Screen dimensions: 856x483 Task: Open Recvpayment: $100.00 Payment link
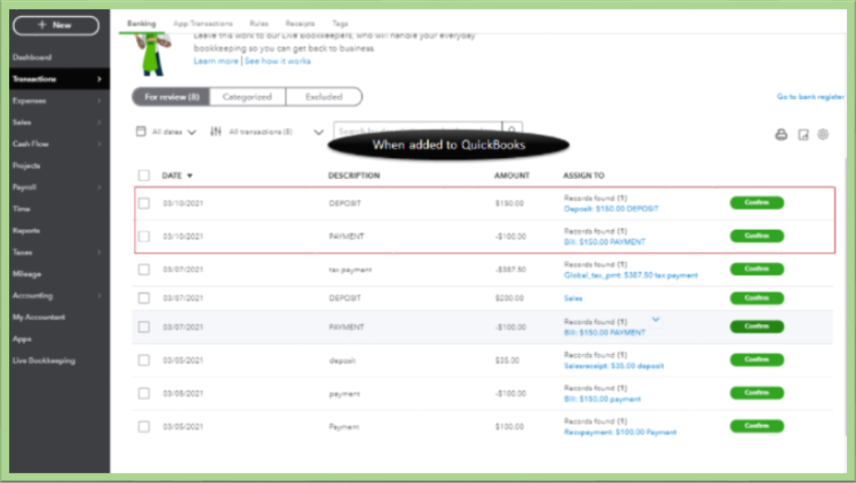click(x=620, y=432)
